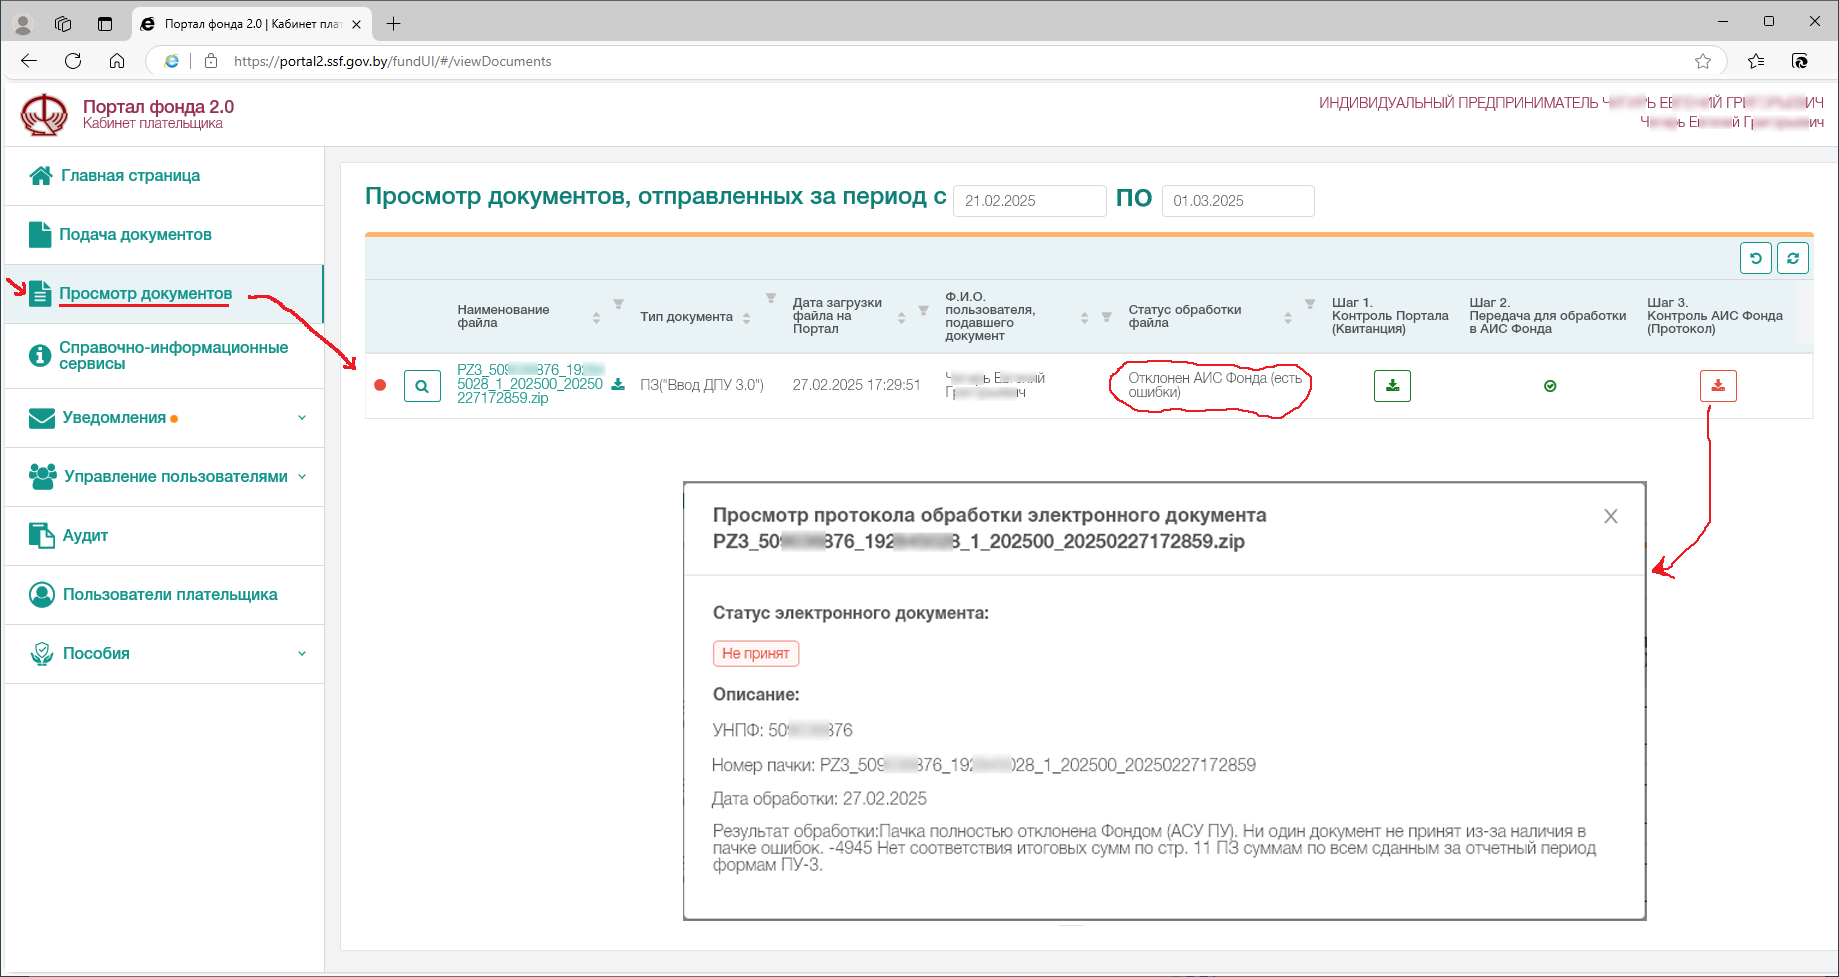The width and height of the screenshot is (1839, 977).
Task: Click the refresh table icon button
Action: point(1792,258)
